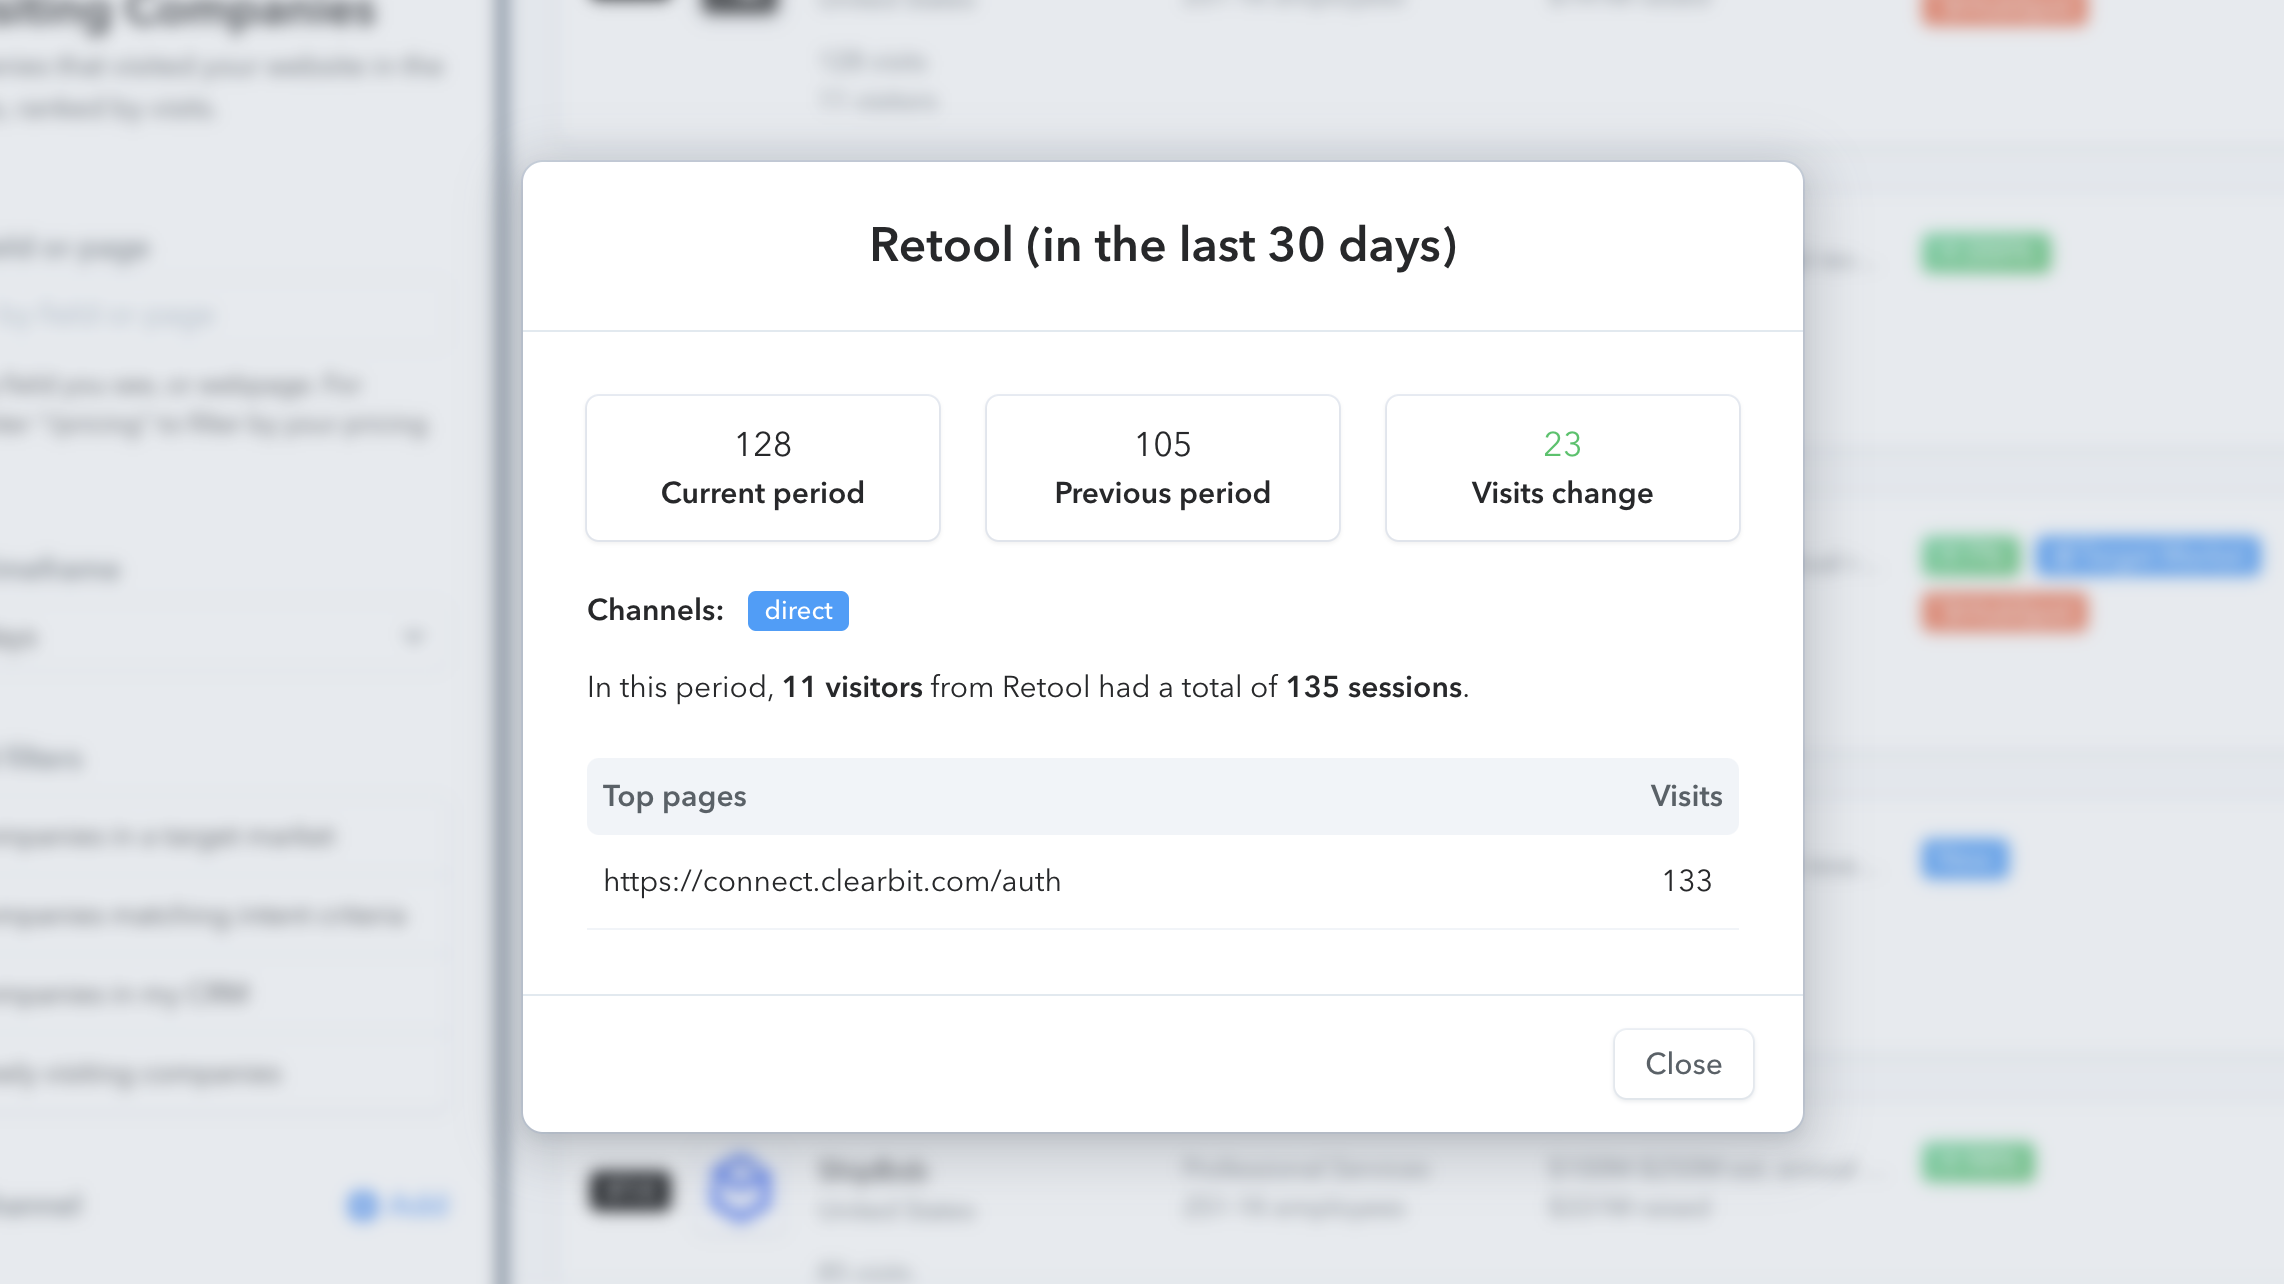This screenshot has width=2284, height=1284.
Task: Click the 133 visits count cell
Action: pos(1686,881)
